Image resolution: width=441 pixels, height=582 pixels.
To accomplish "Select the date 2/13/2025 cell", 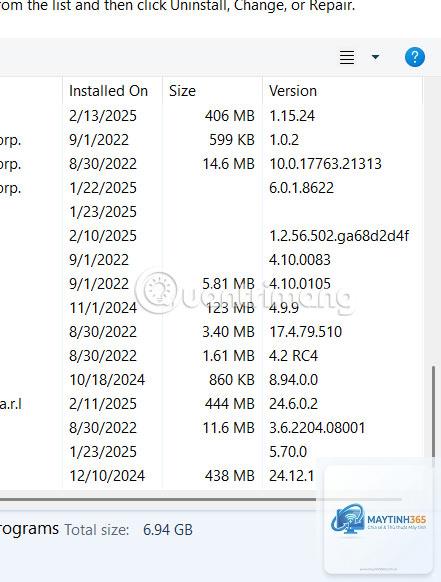I will [x=103, y=116].
